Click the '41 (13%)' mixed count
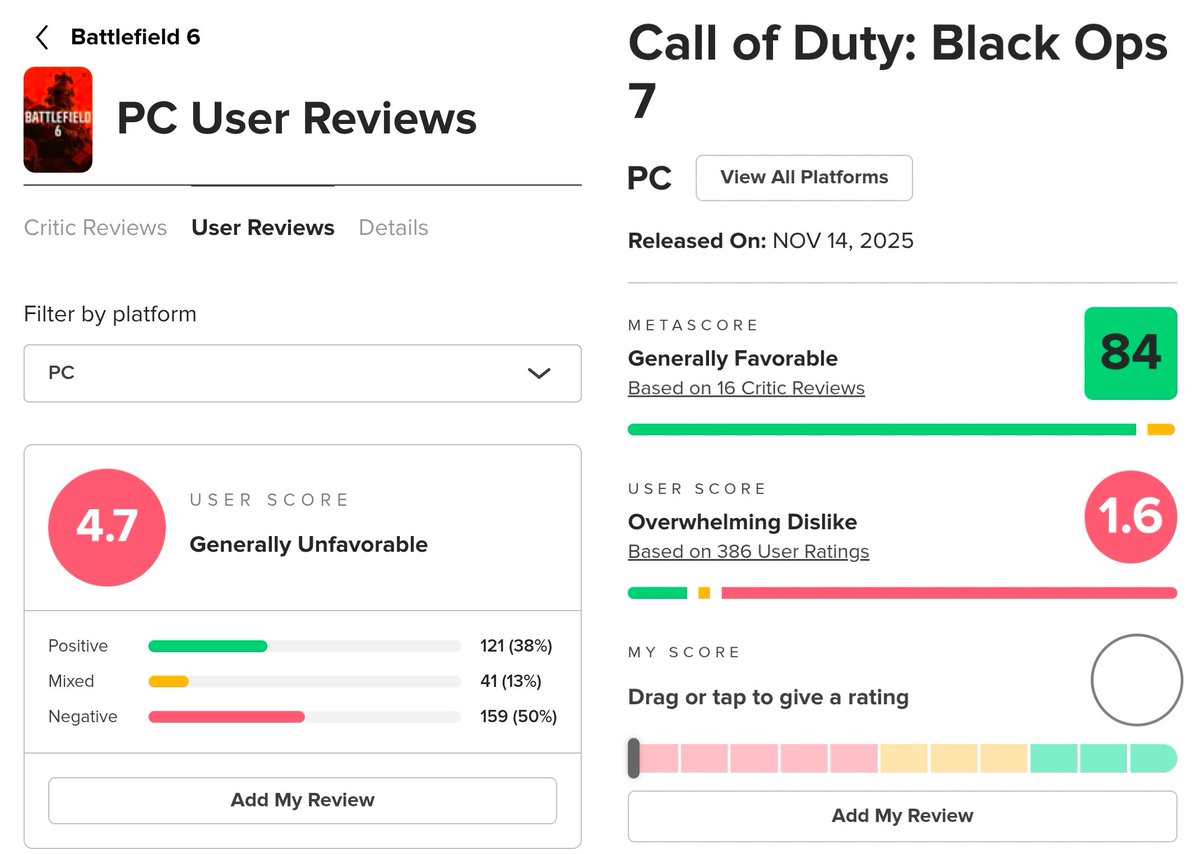Viewport: 1200px width, 854px height. tap(511, 681)
